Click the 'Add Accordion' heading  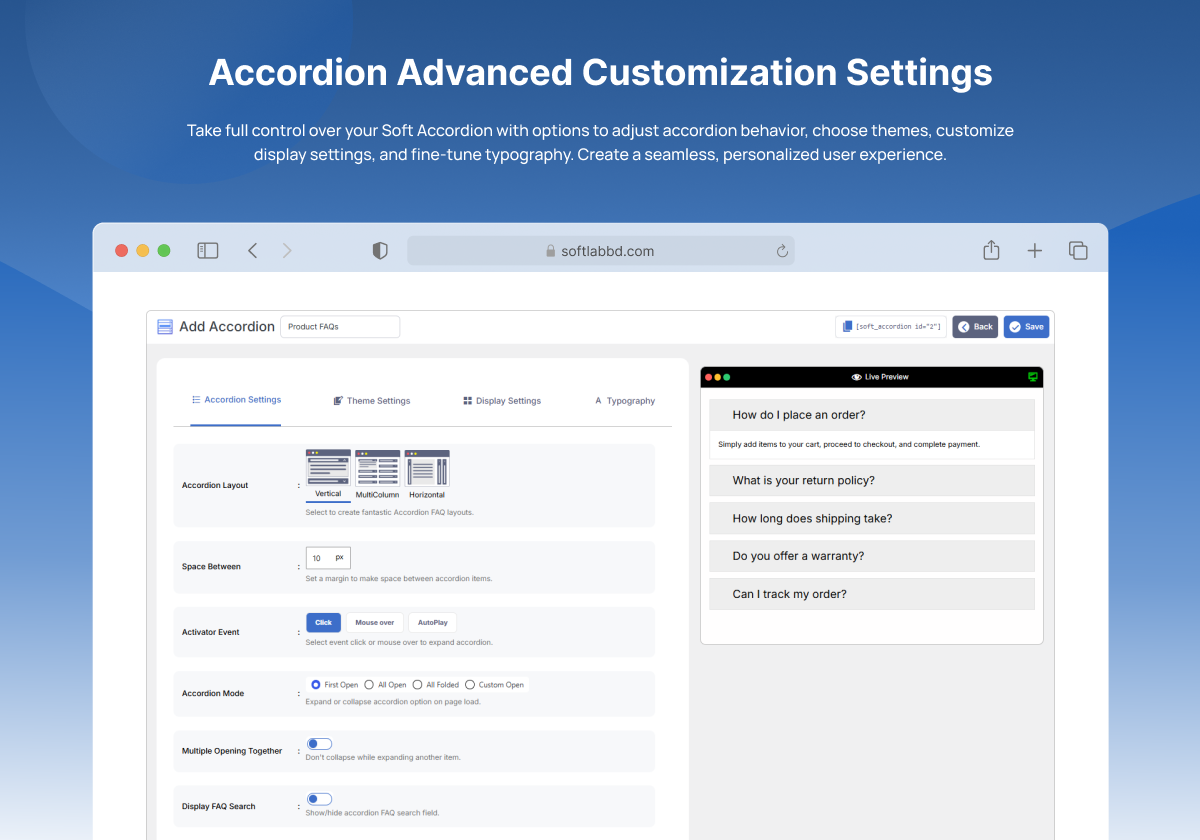(x=227, y=327)
